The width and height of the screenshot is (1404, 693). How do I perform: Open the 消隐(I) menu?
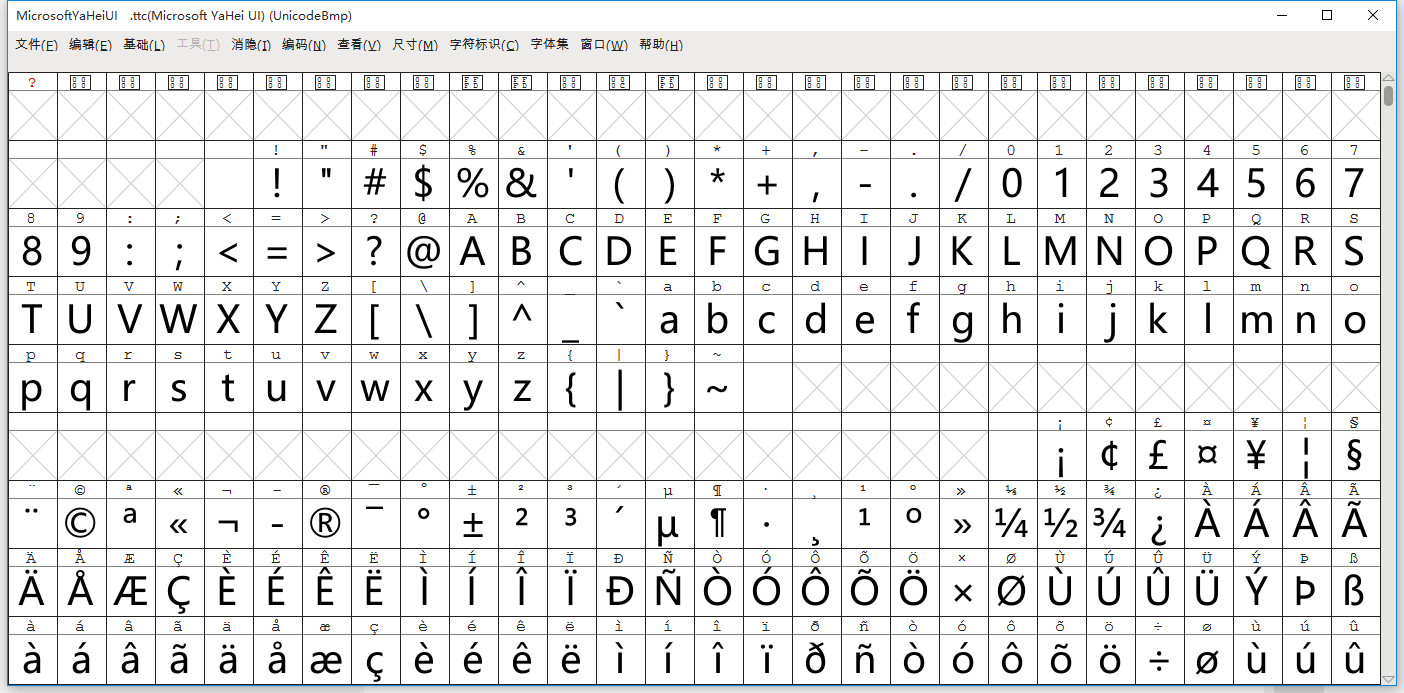point(251,45)
